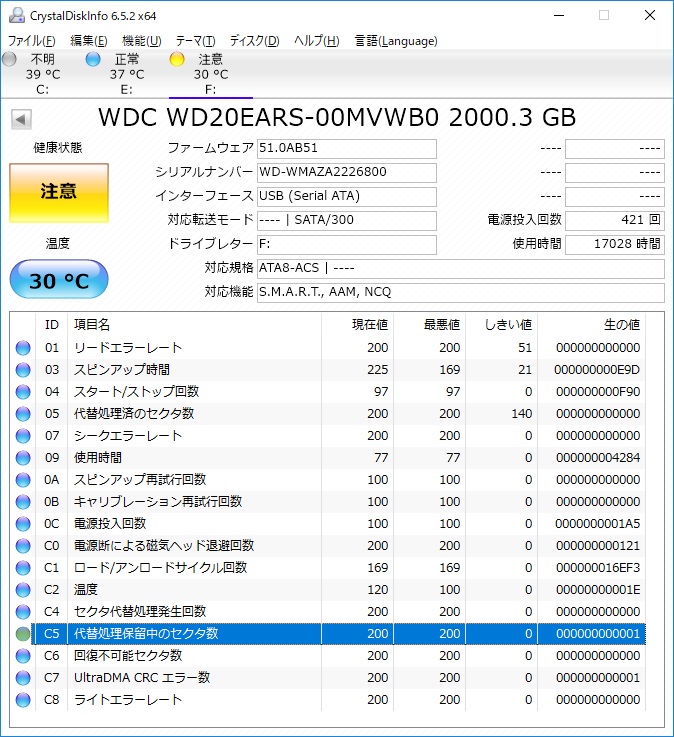Click status orb of row C6 回復不可能セクタ数

[23, 656]
